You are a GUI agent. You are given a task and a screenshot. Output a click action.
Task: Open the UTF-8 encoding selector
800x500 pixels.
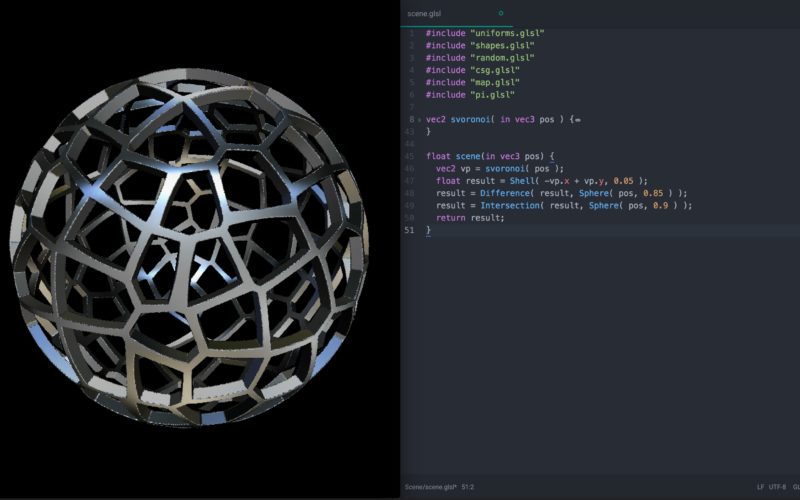click(x=778, y=487)
